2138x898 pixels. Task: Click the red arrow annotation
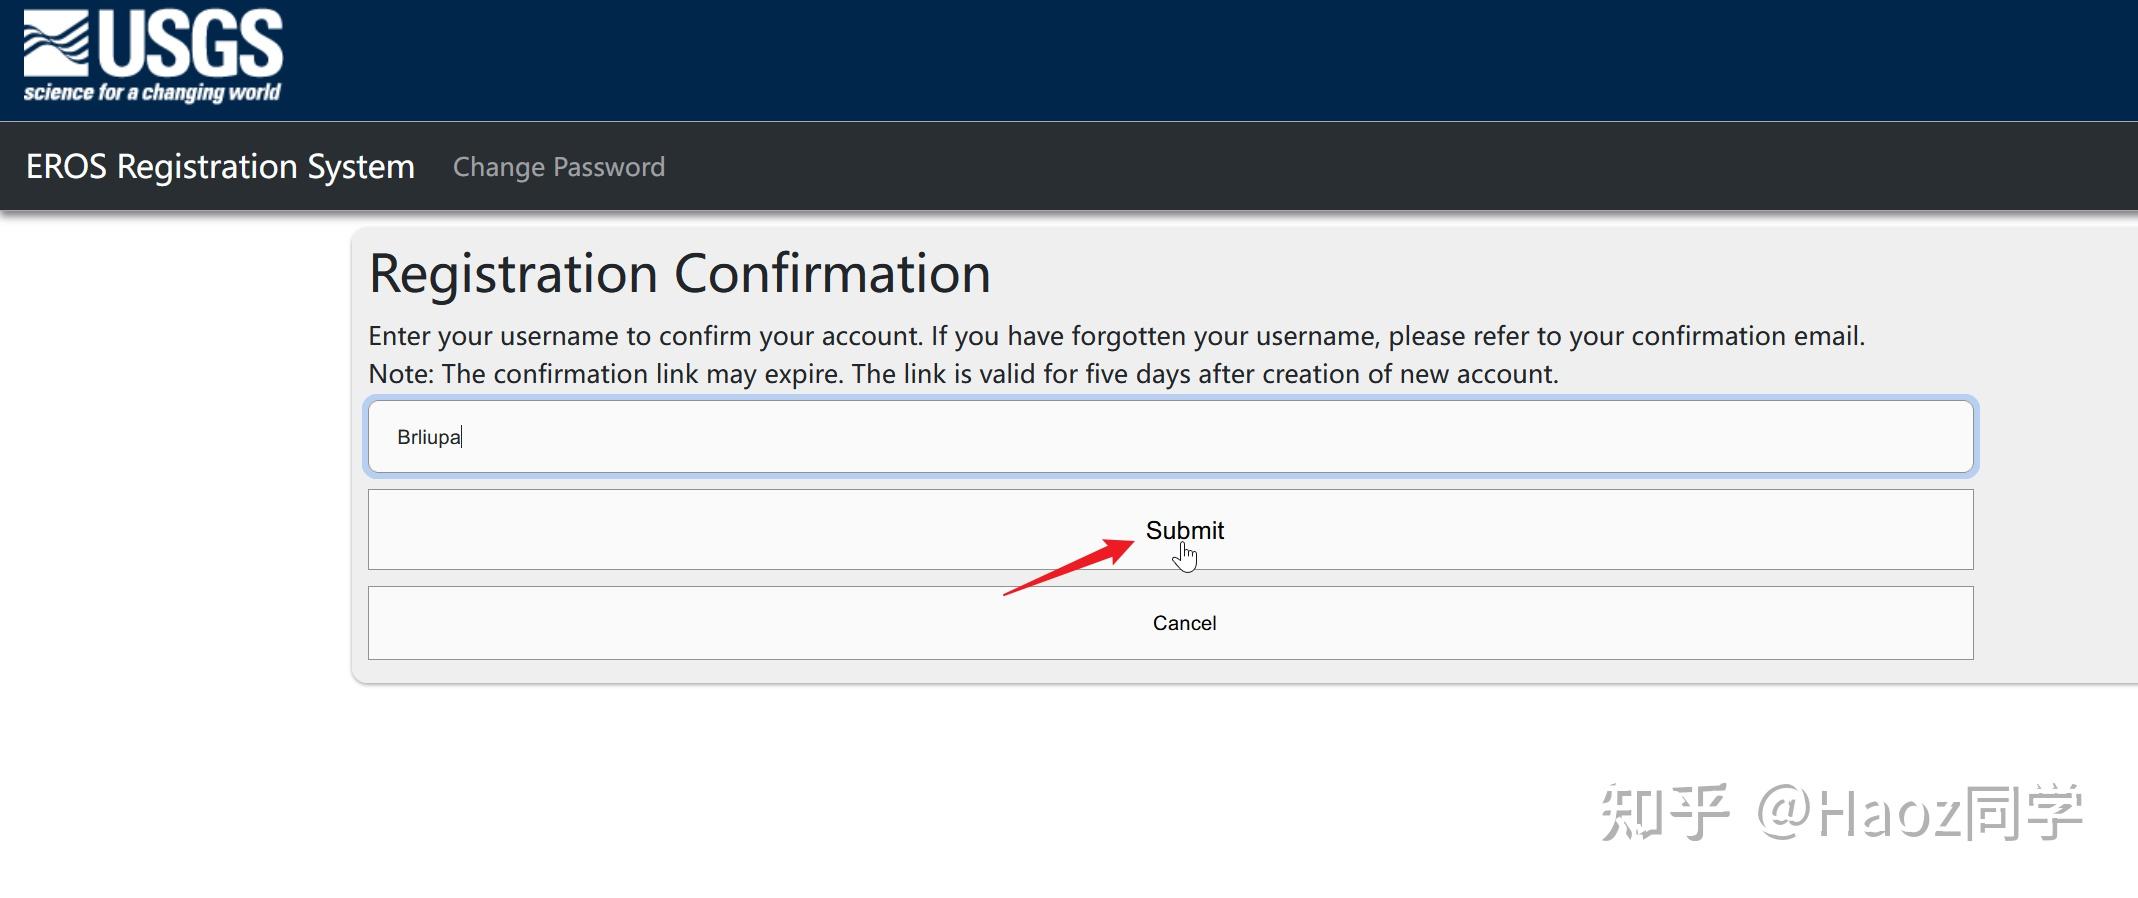tap(1068, 567)
